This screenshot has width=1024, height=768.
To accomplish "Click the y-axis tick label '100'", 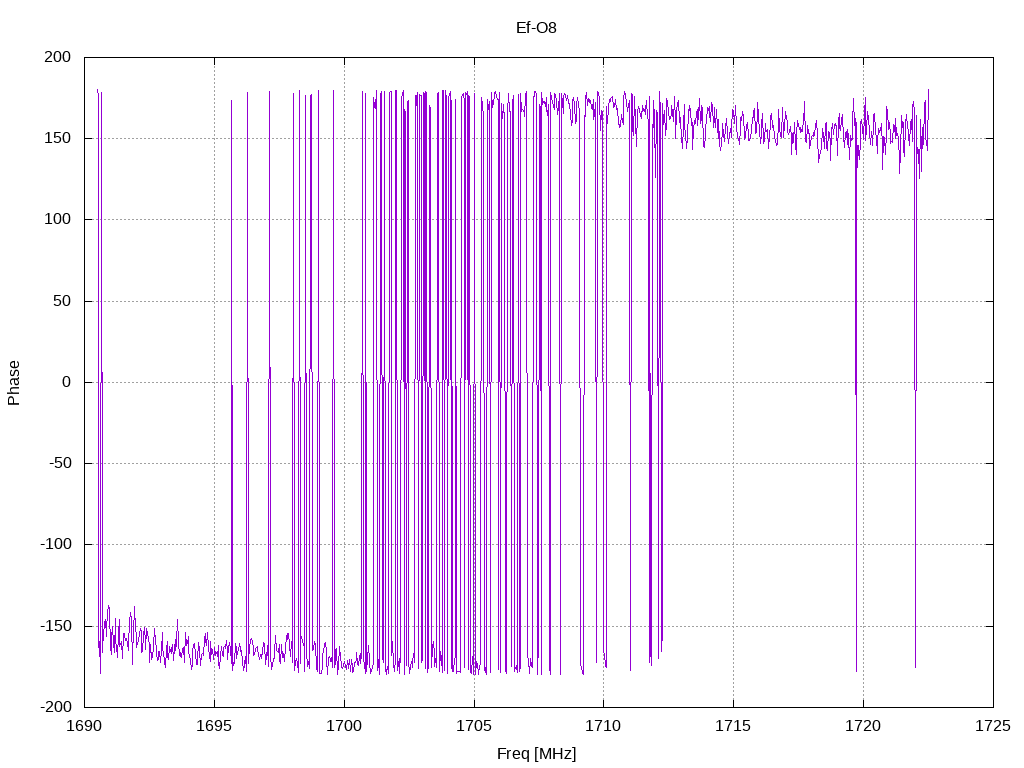I will pos(57,219).
